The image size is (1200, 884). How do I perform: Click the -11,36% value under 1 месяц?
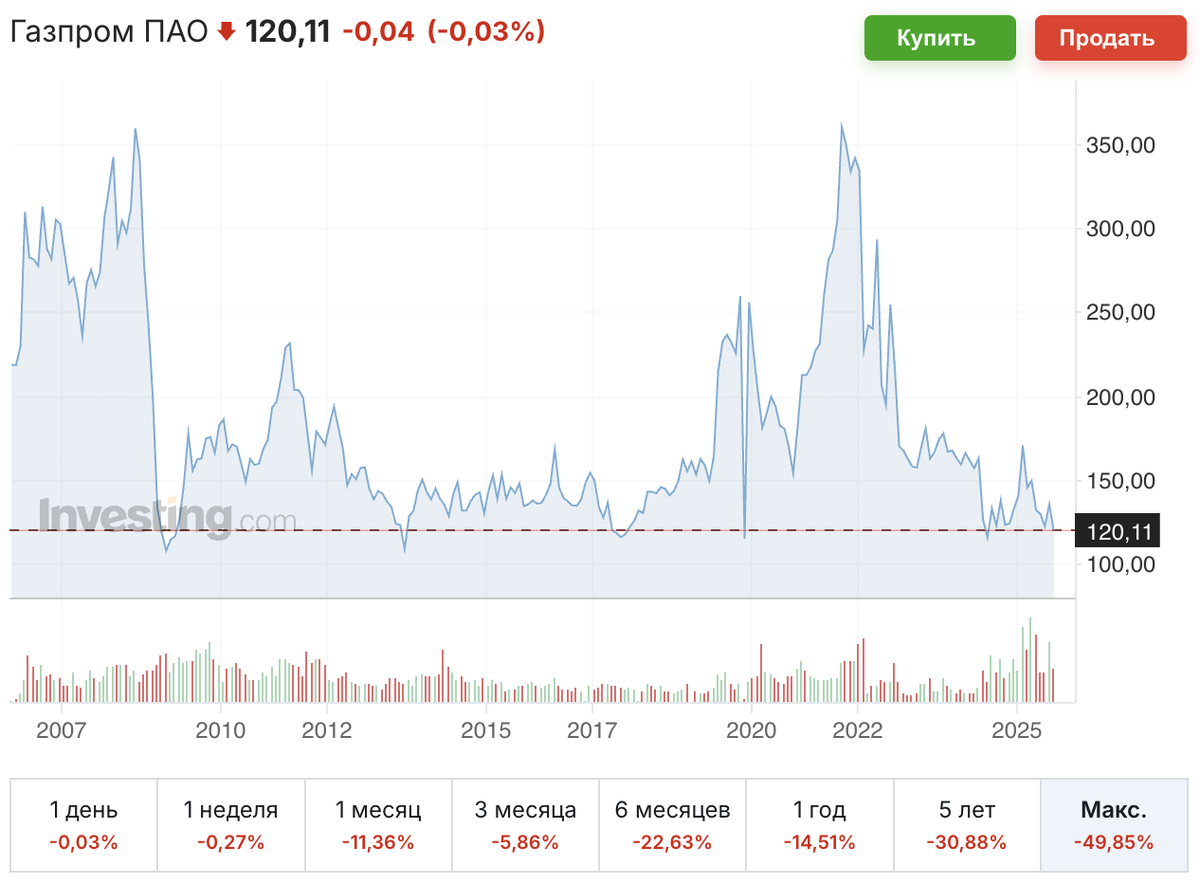378,842
